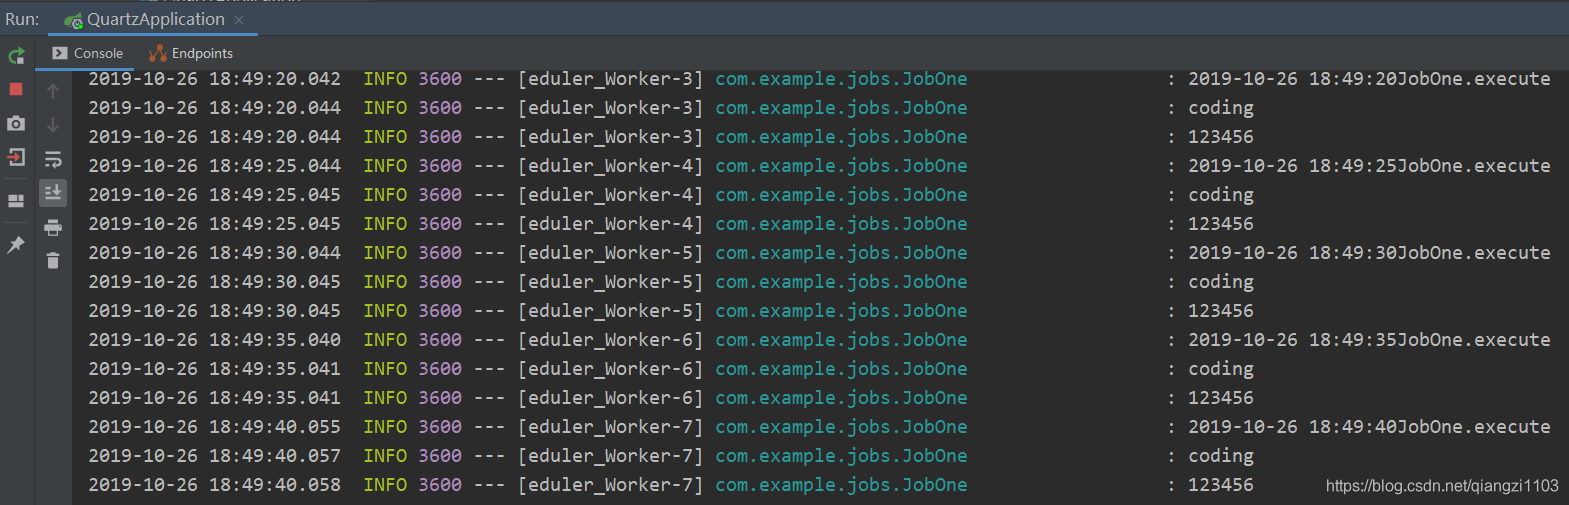
Task: Click [eduler_Worker-4] on the 18:49:25.044 row
Action: 610,165
